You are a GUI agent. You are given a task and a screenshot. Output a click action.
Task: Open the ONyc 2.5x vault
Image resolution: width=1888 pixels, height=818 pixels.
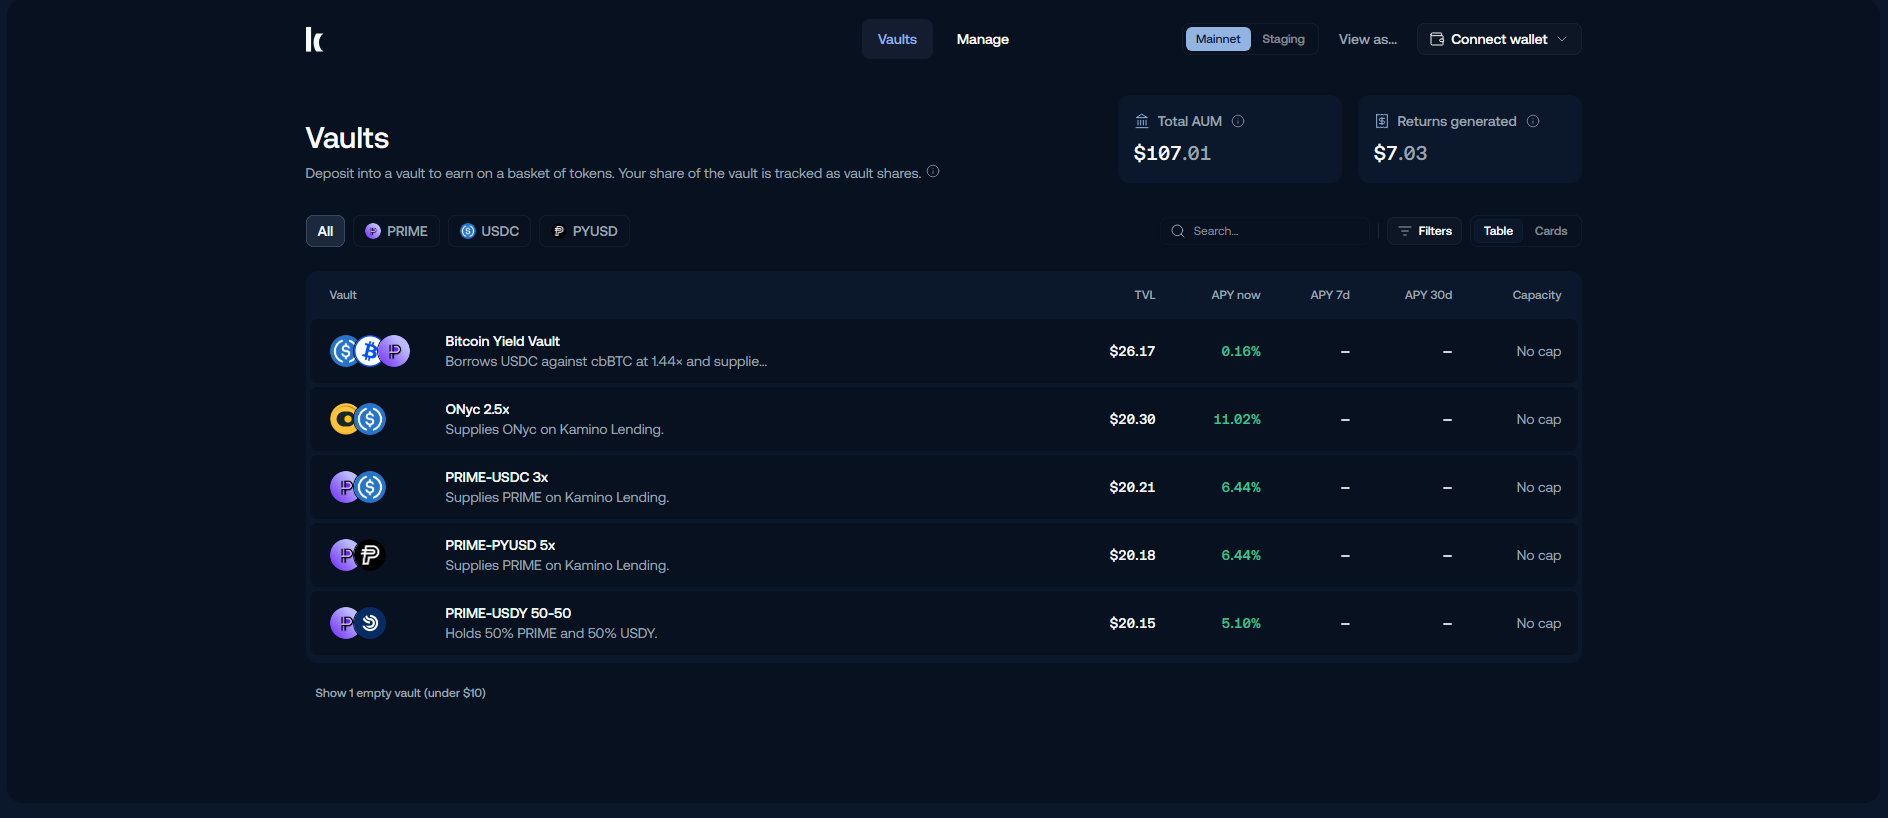(943, 419)
